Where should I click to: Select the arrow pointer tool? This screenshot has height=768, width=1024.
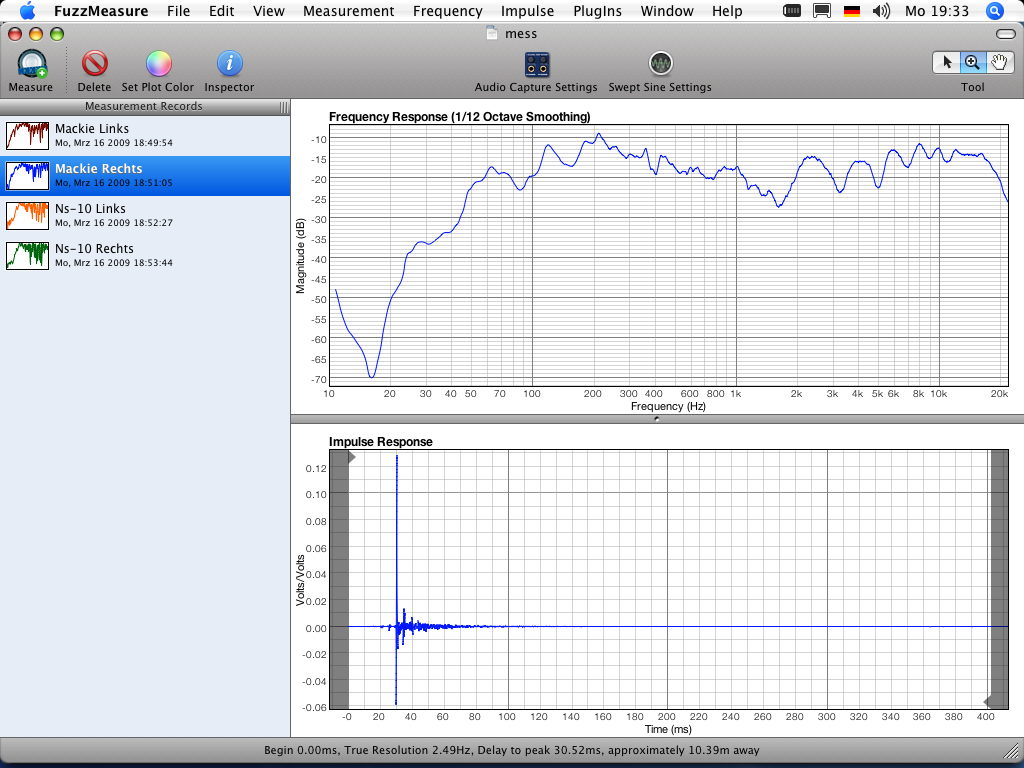pos(946,62)
